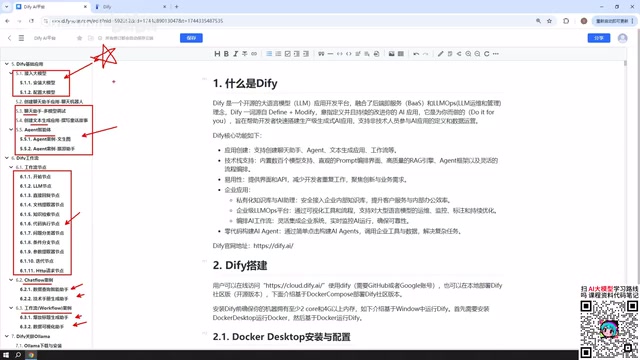Insert an image via toolbar

click(391, 54)
